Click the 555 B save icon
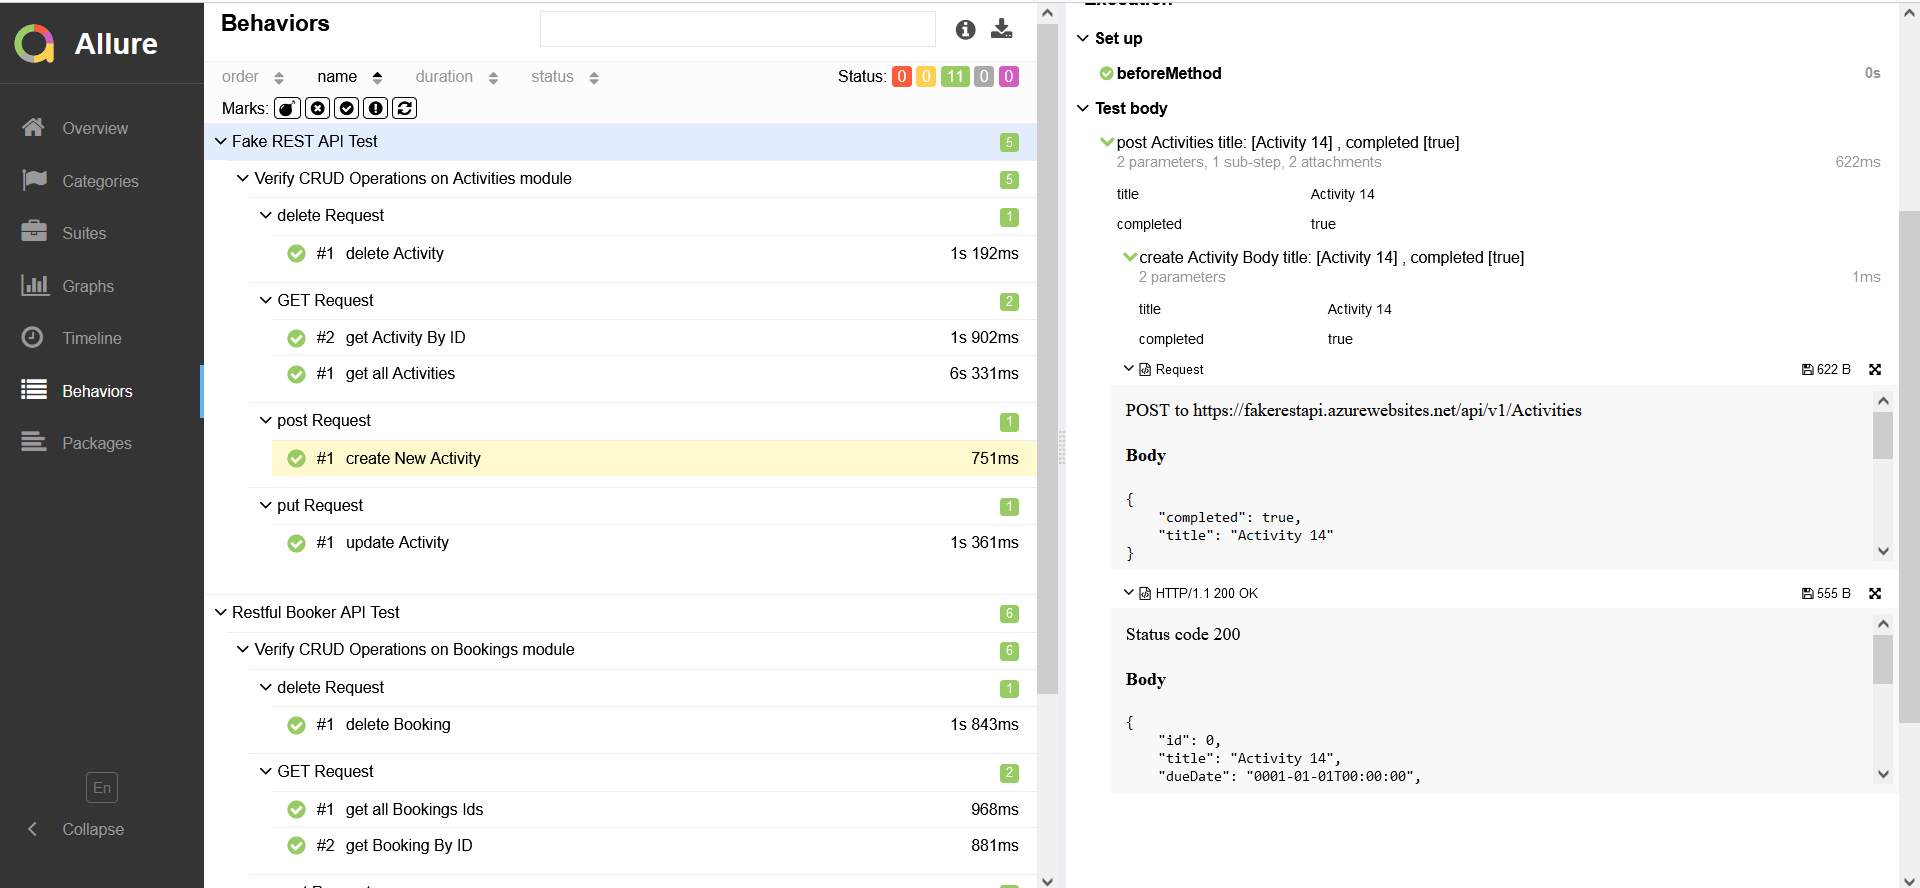This screenshot has width=1920, height=888. click(1808, 594)
